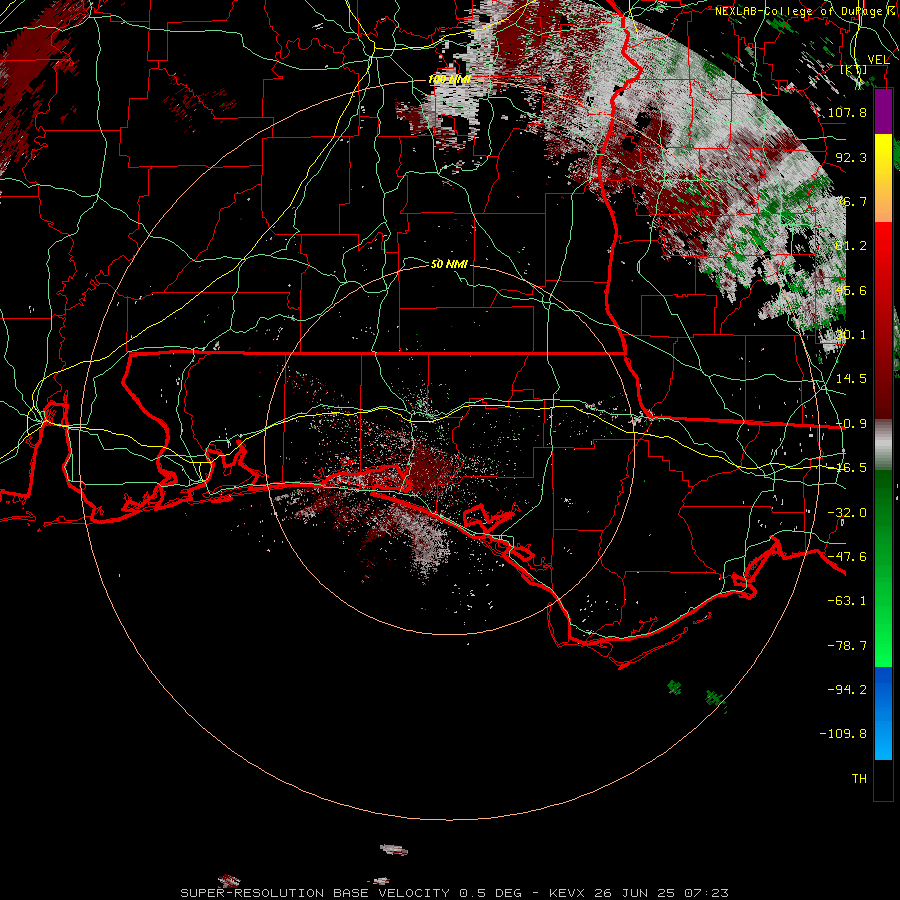This screenshot has height=900, width=900.
Task: Click the 61.2 legend value
Action: coord(851,246)
